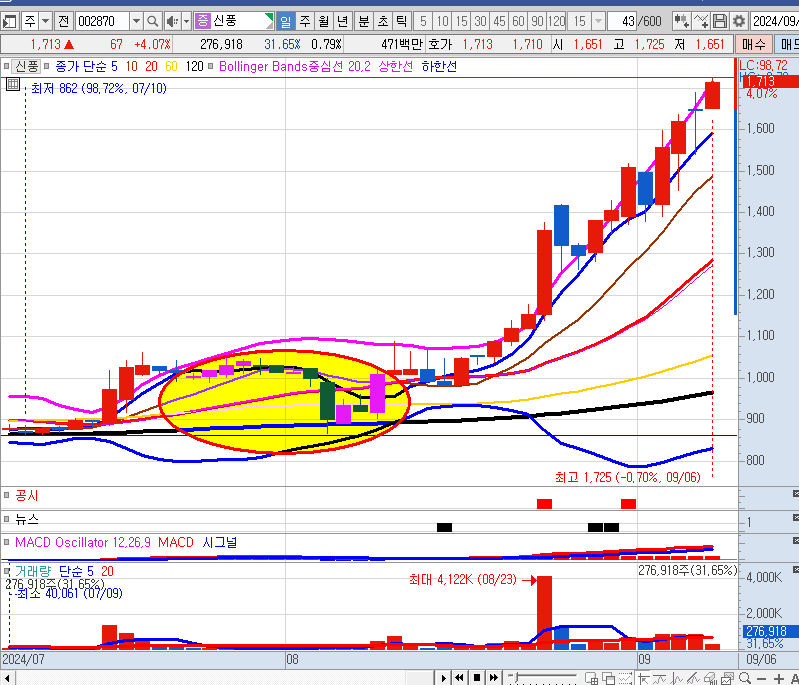Expand the 주 type dropdown arrow
Screen dimensions: 799x685
[45, 21]
